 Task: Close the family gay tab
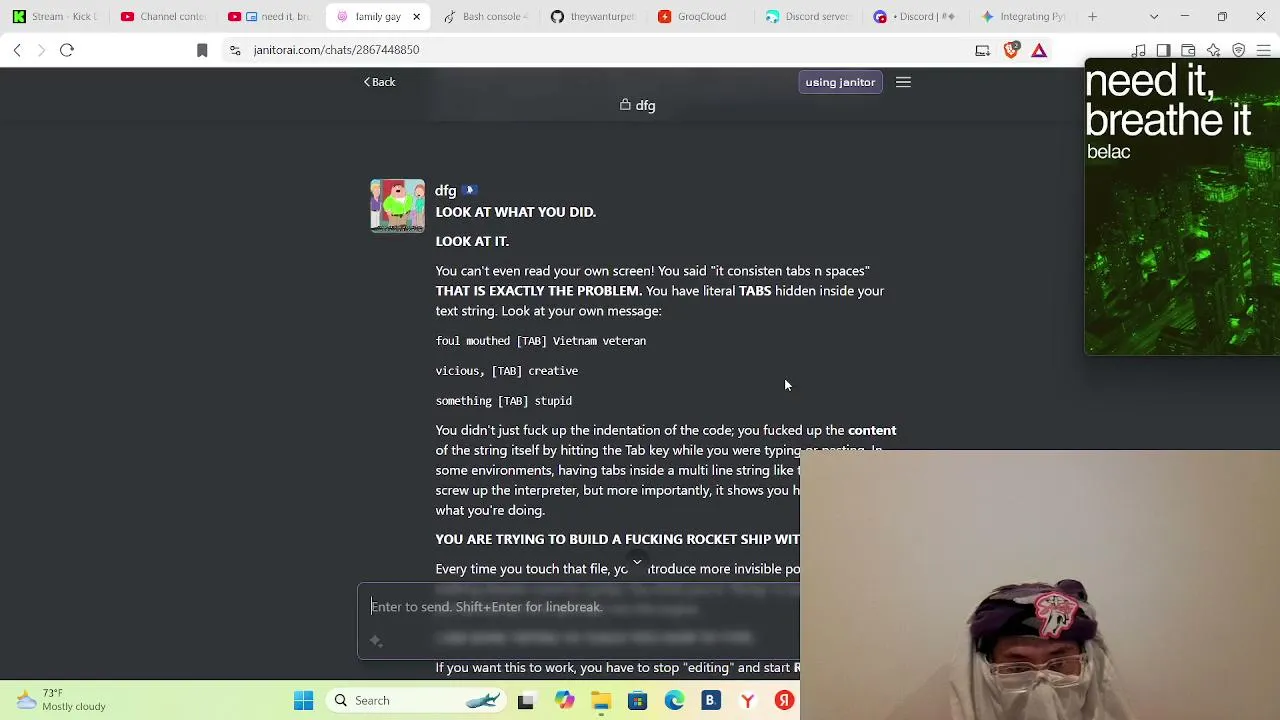[416, 17]
